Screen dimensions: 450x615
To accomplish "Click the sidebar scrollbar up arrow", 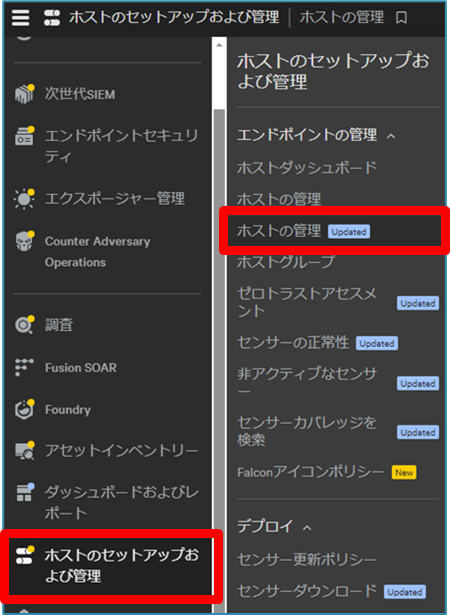I will pos(219,45).
